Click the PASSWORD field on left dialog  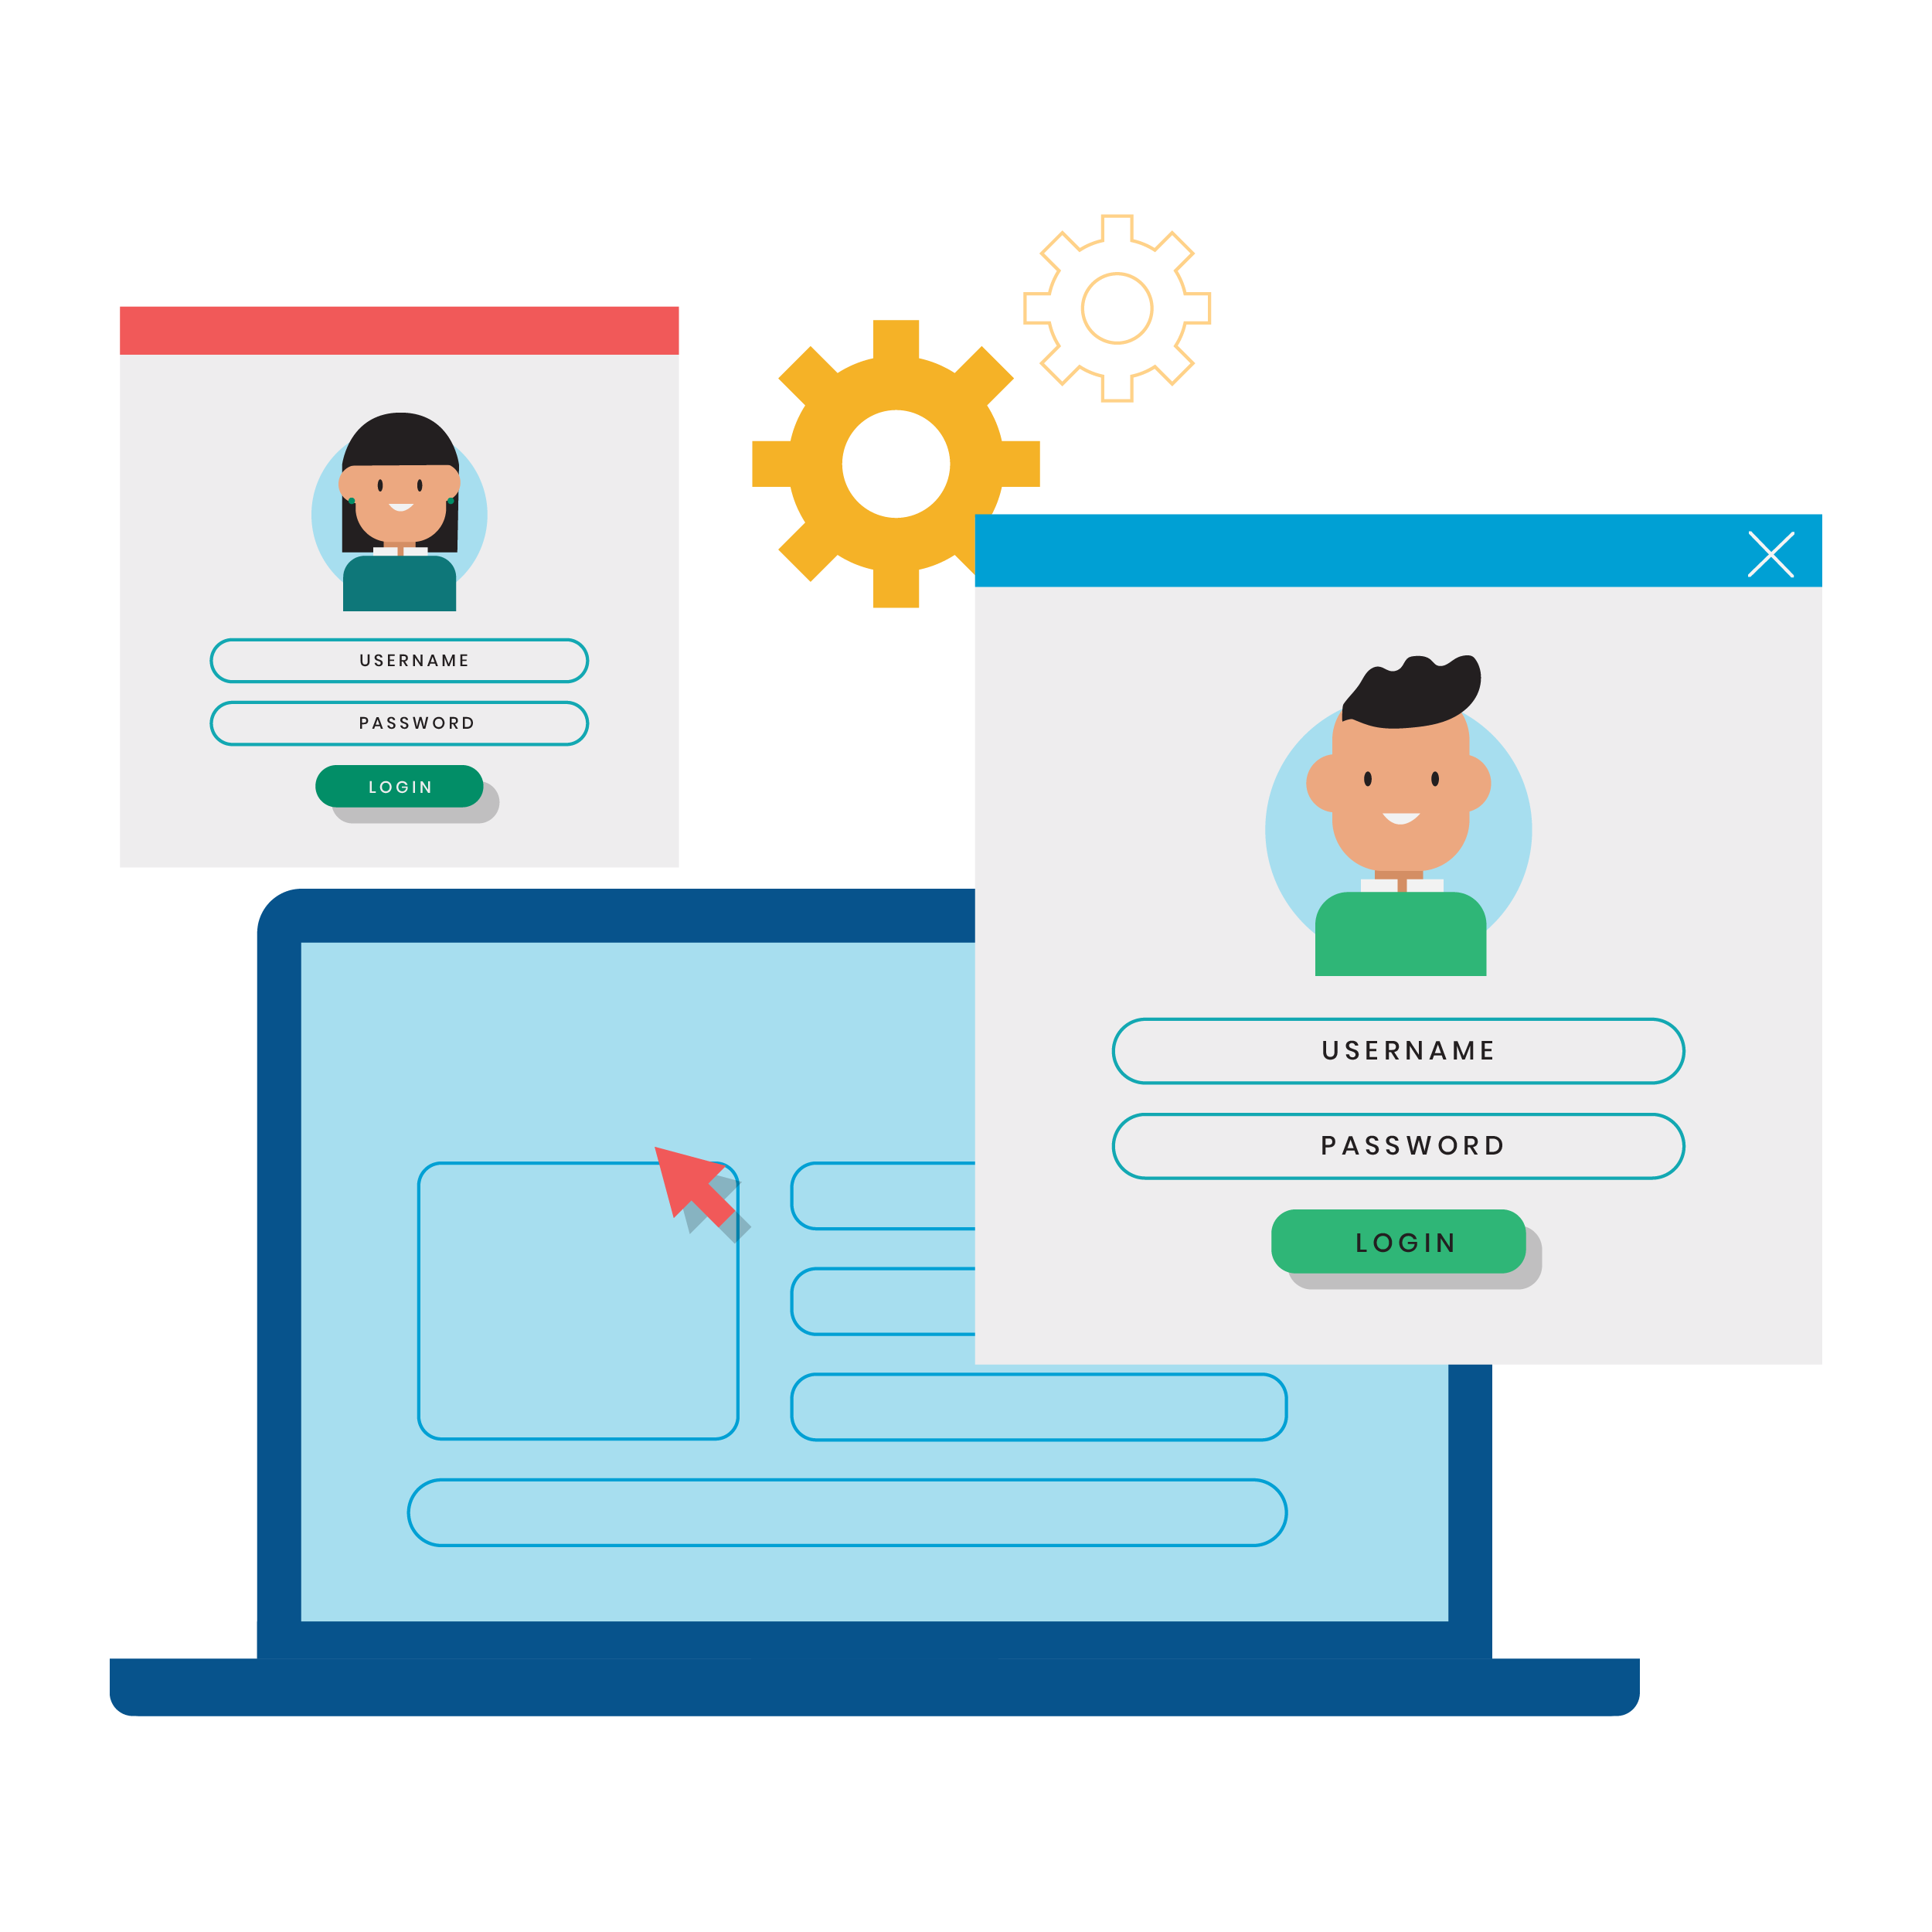pyautogui.click(x=403, y=722)
